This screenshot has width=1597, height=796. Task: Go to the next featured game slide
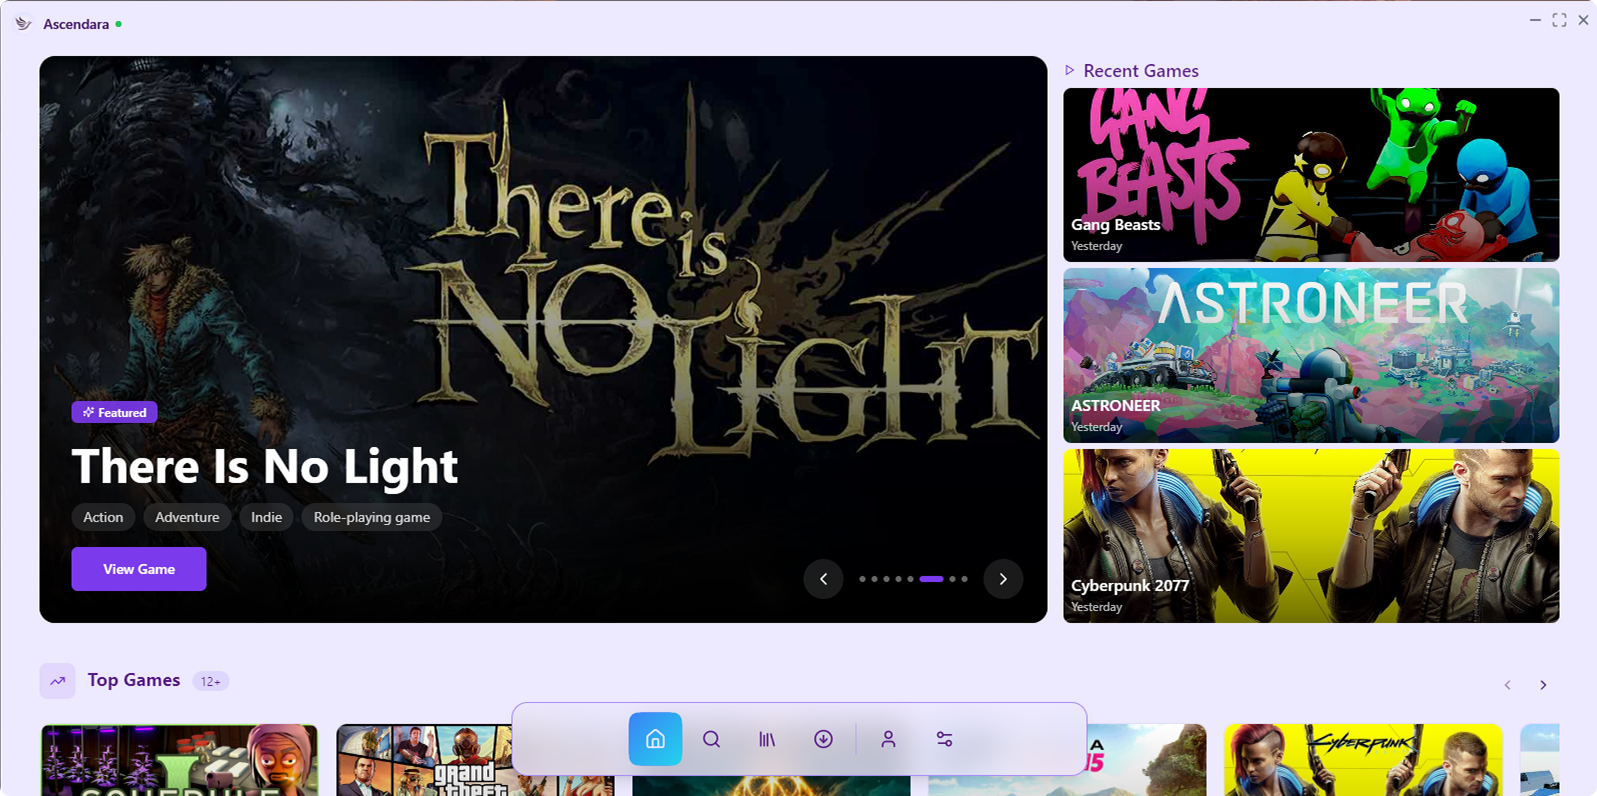coord(1003,579)
